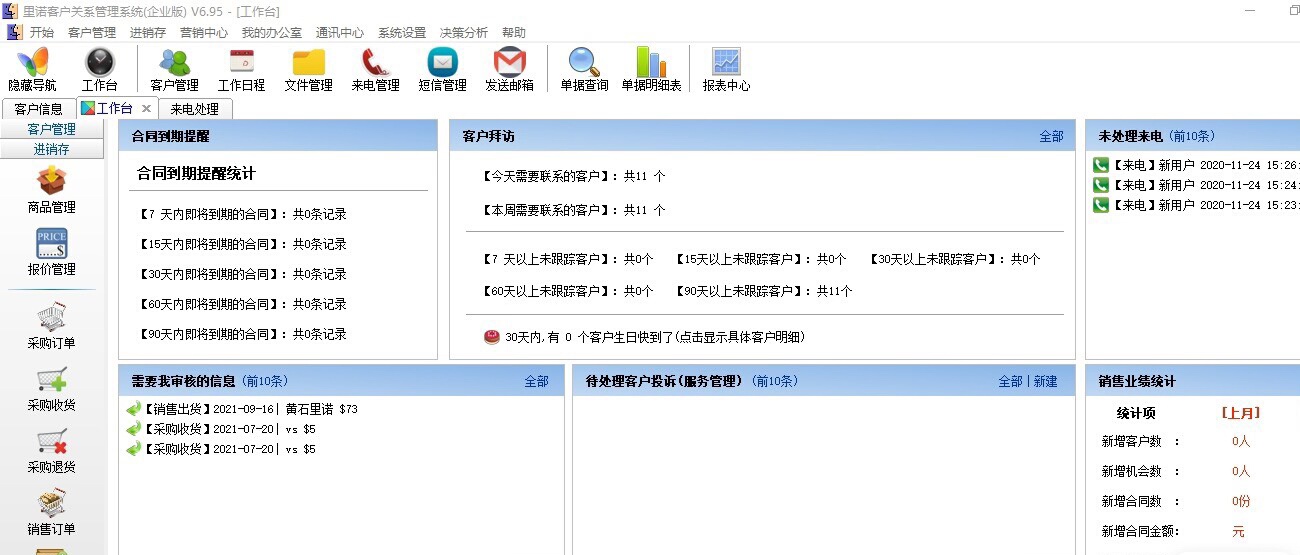Open 采购收货 sidebar icon

coord(51,389)
